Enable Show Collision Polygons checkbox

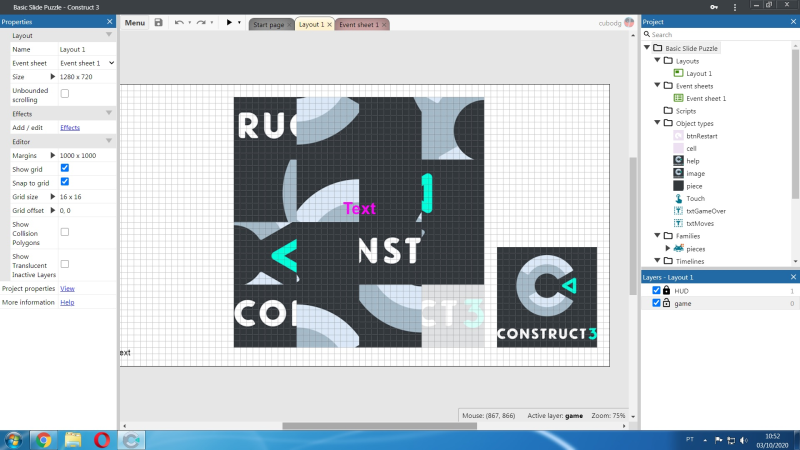(65, 232)
